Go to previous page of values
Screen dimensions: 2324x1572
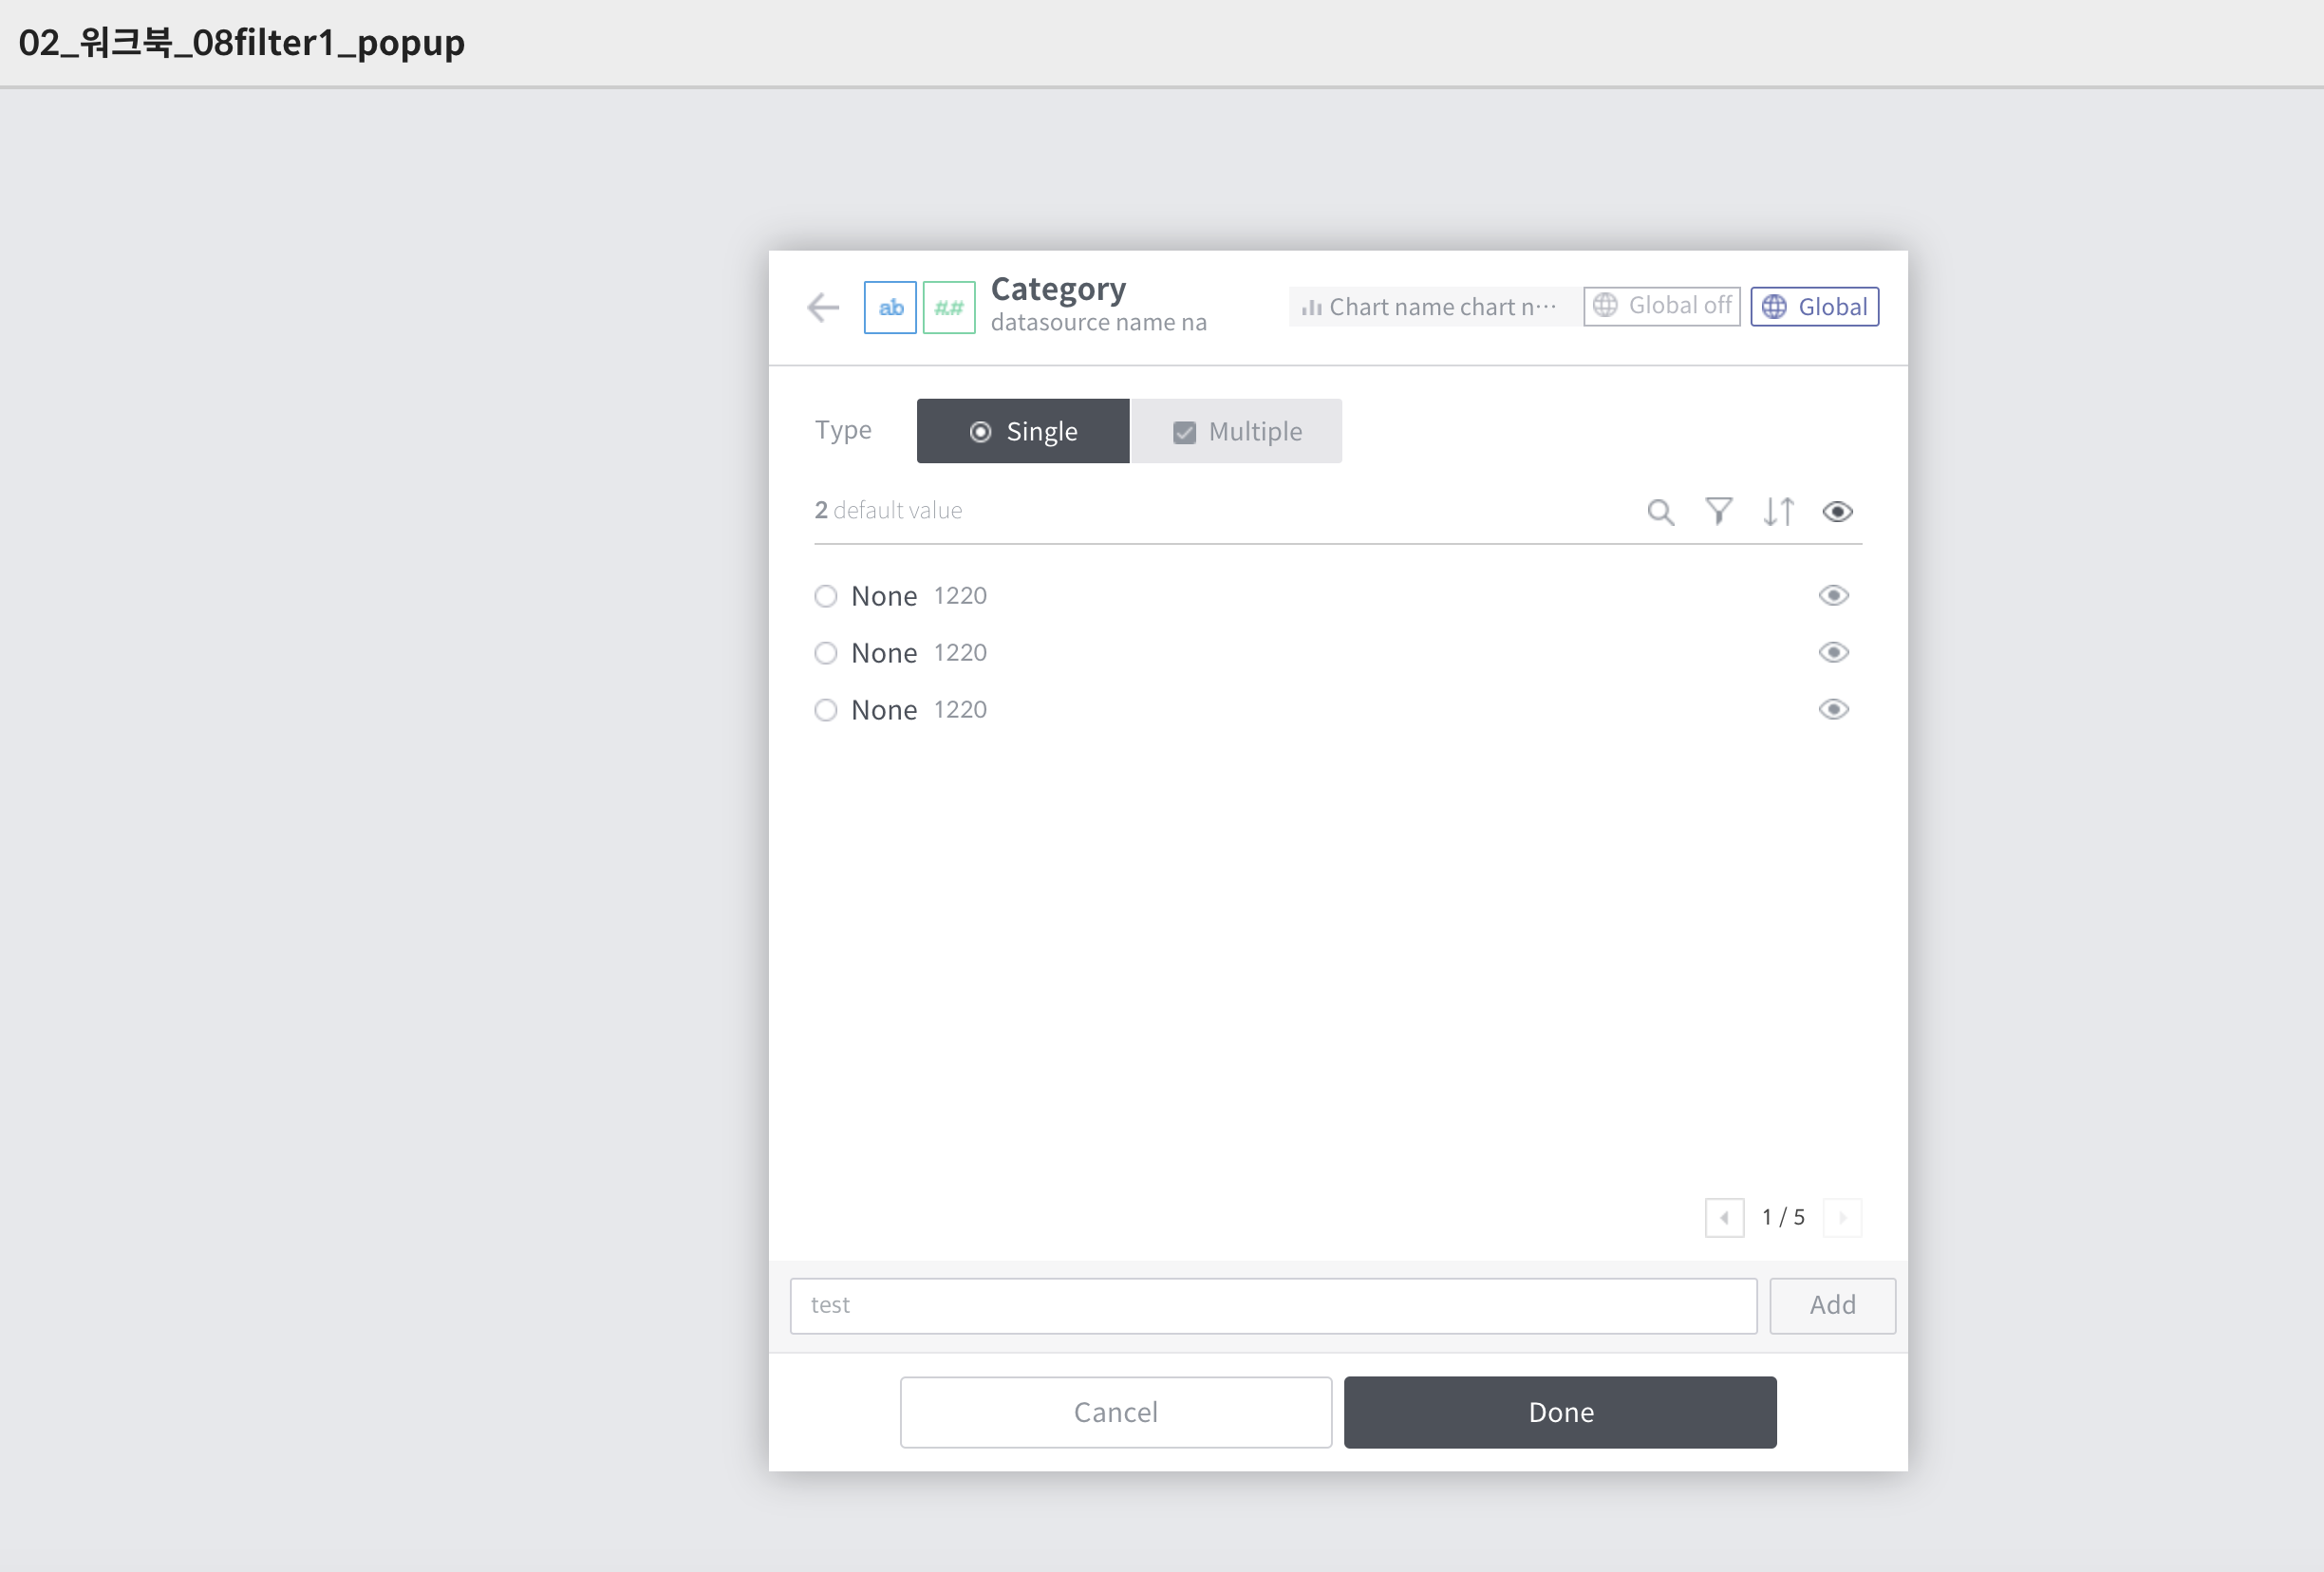click(1724, 1217)
